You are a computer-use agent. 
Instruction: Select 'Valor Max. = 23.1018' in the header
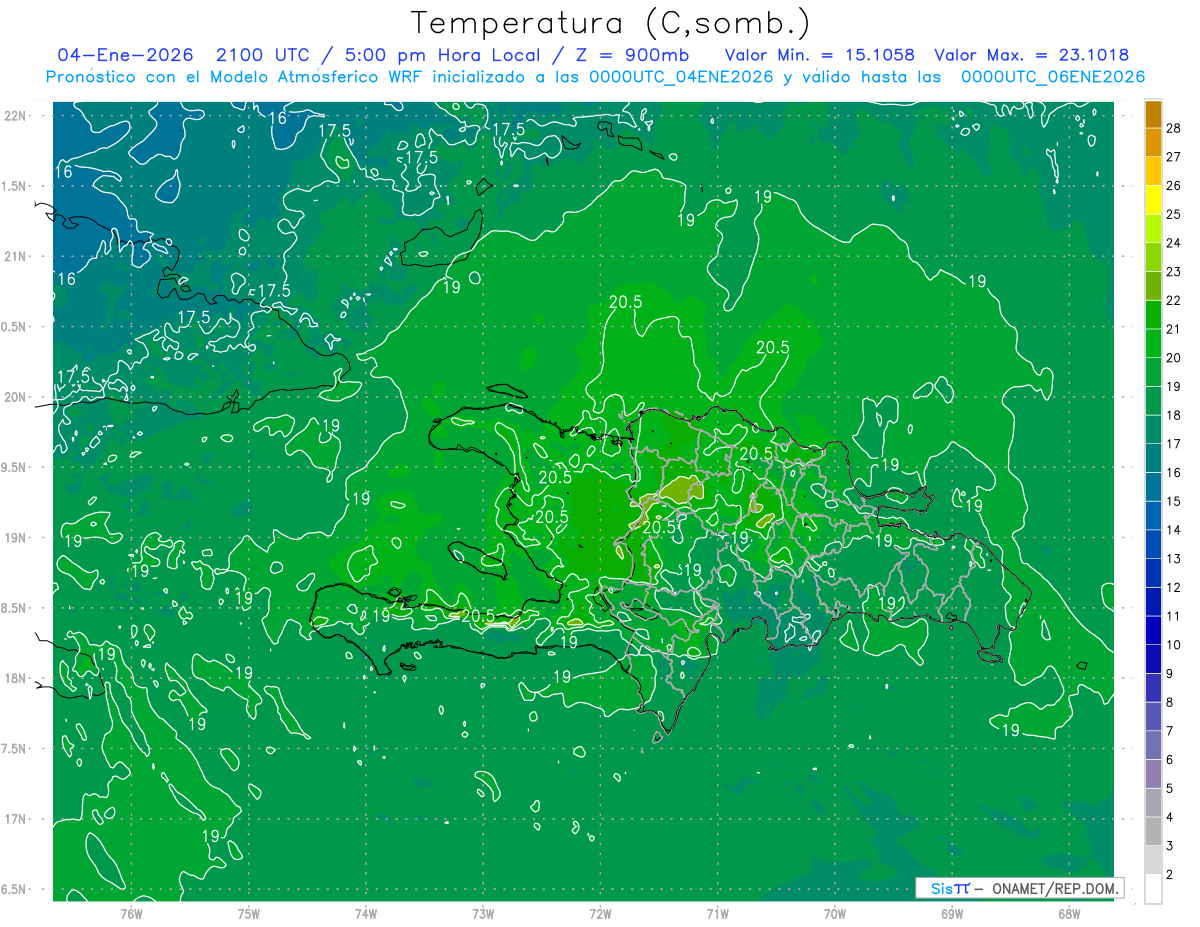click(x=1032, y=55)
